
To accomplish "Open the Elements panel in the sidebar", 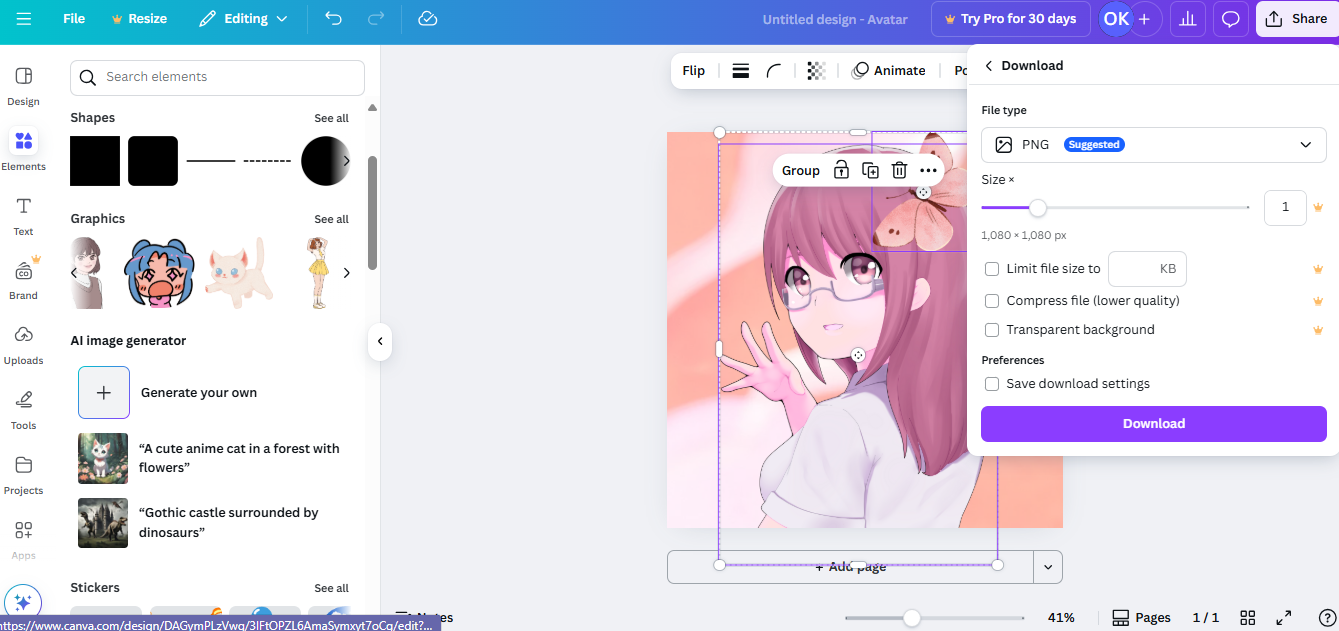I will tap(23, 148).
